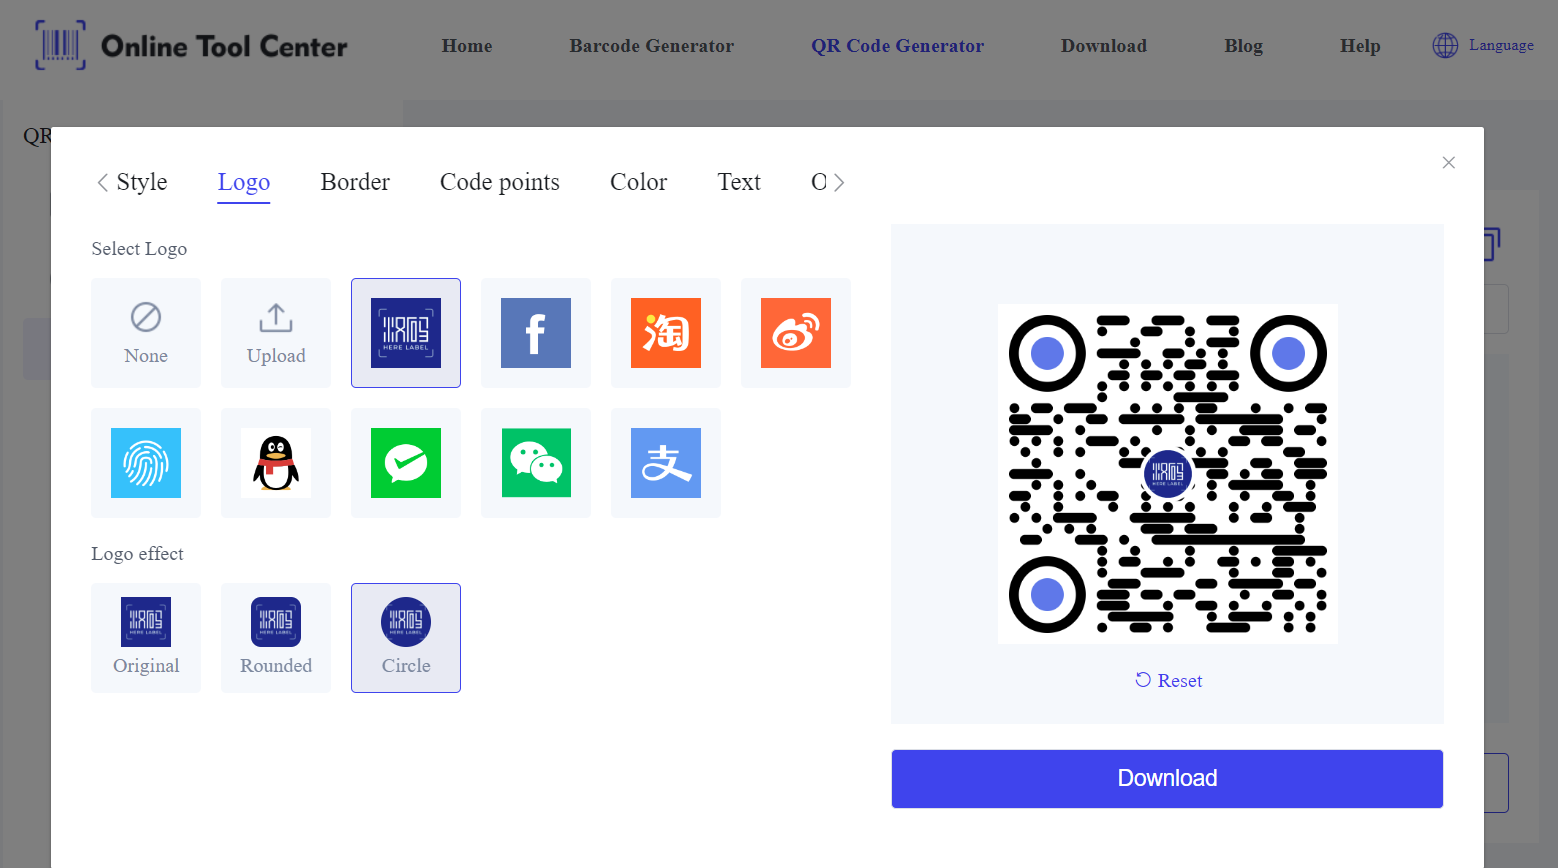This screenshot has height=868, width=1558.
Task: Open the Blog page
Action: tap(1243, 46)
